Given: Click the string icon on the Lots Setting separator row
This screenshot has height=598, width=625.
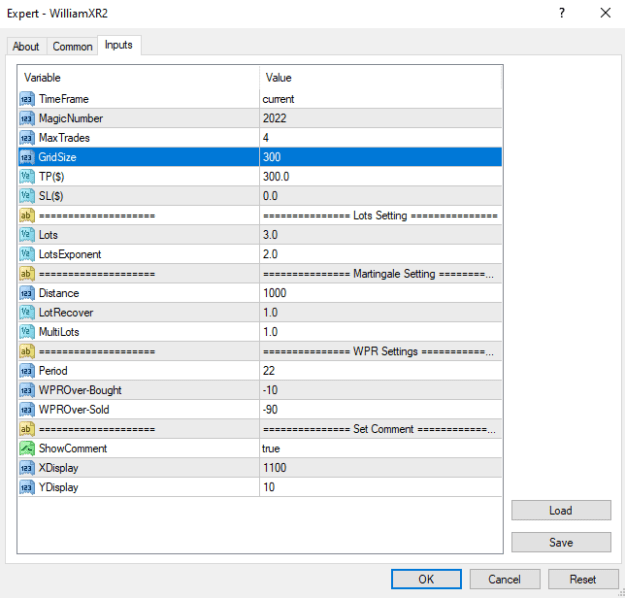Looking at the screenshot, I should 27,215.
